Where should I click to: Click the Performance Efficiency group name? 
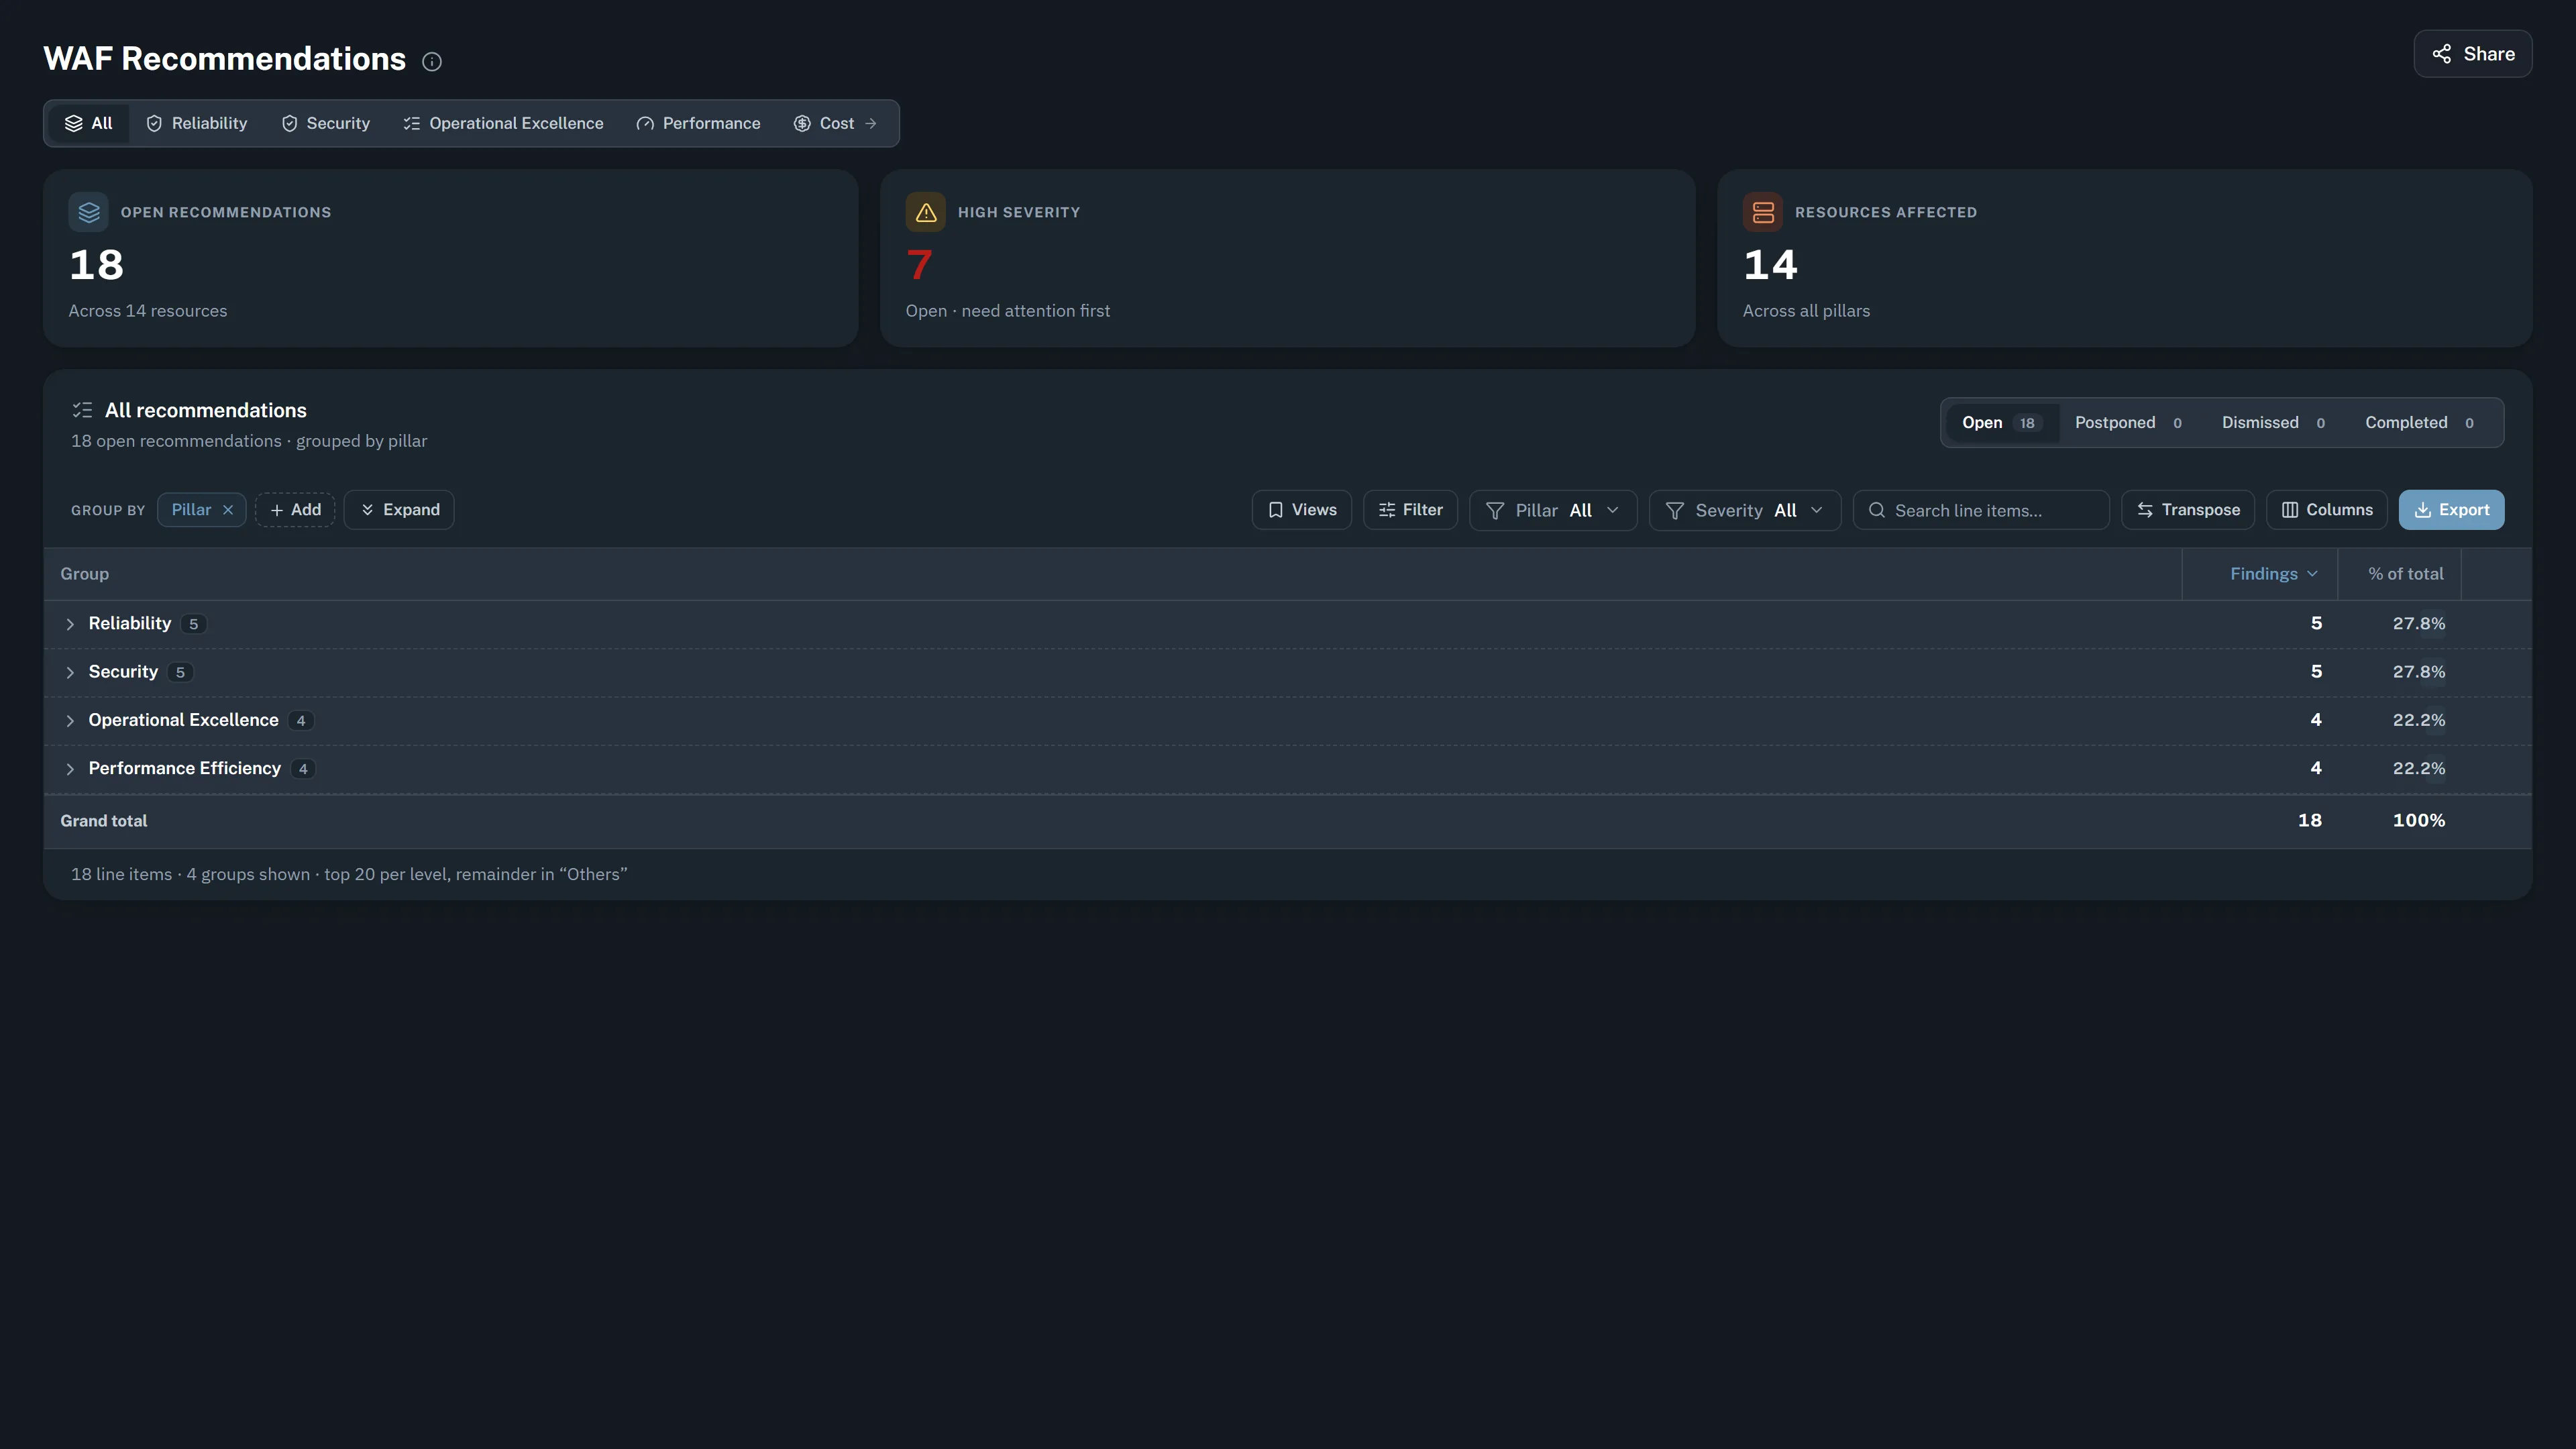click(184, 768)
